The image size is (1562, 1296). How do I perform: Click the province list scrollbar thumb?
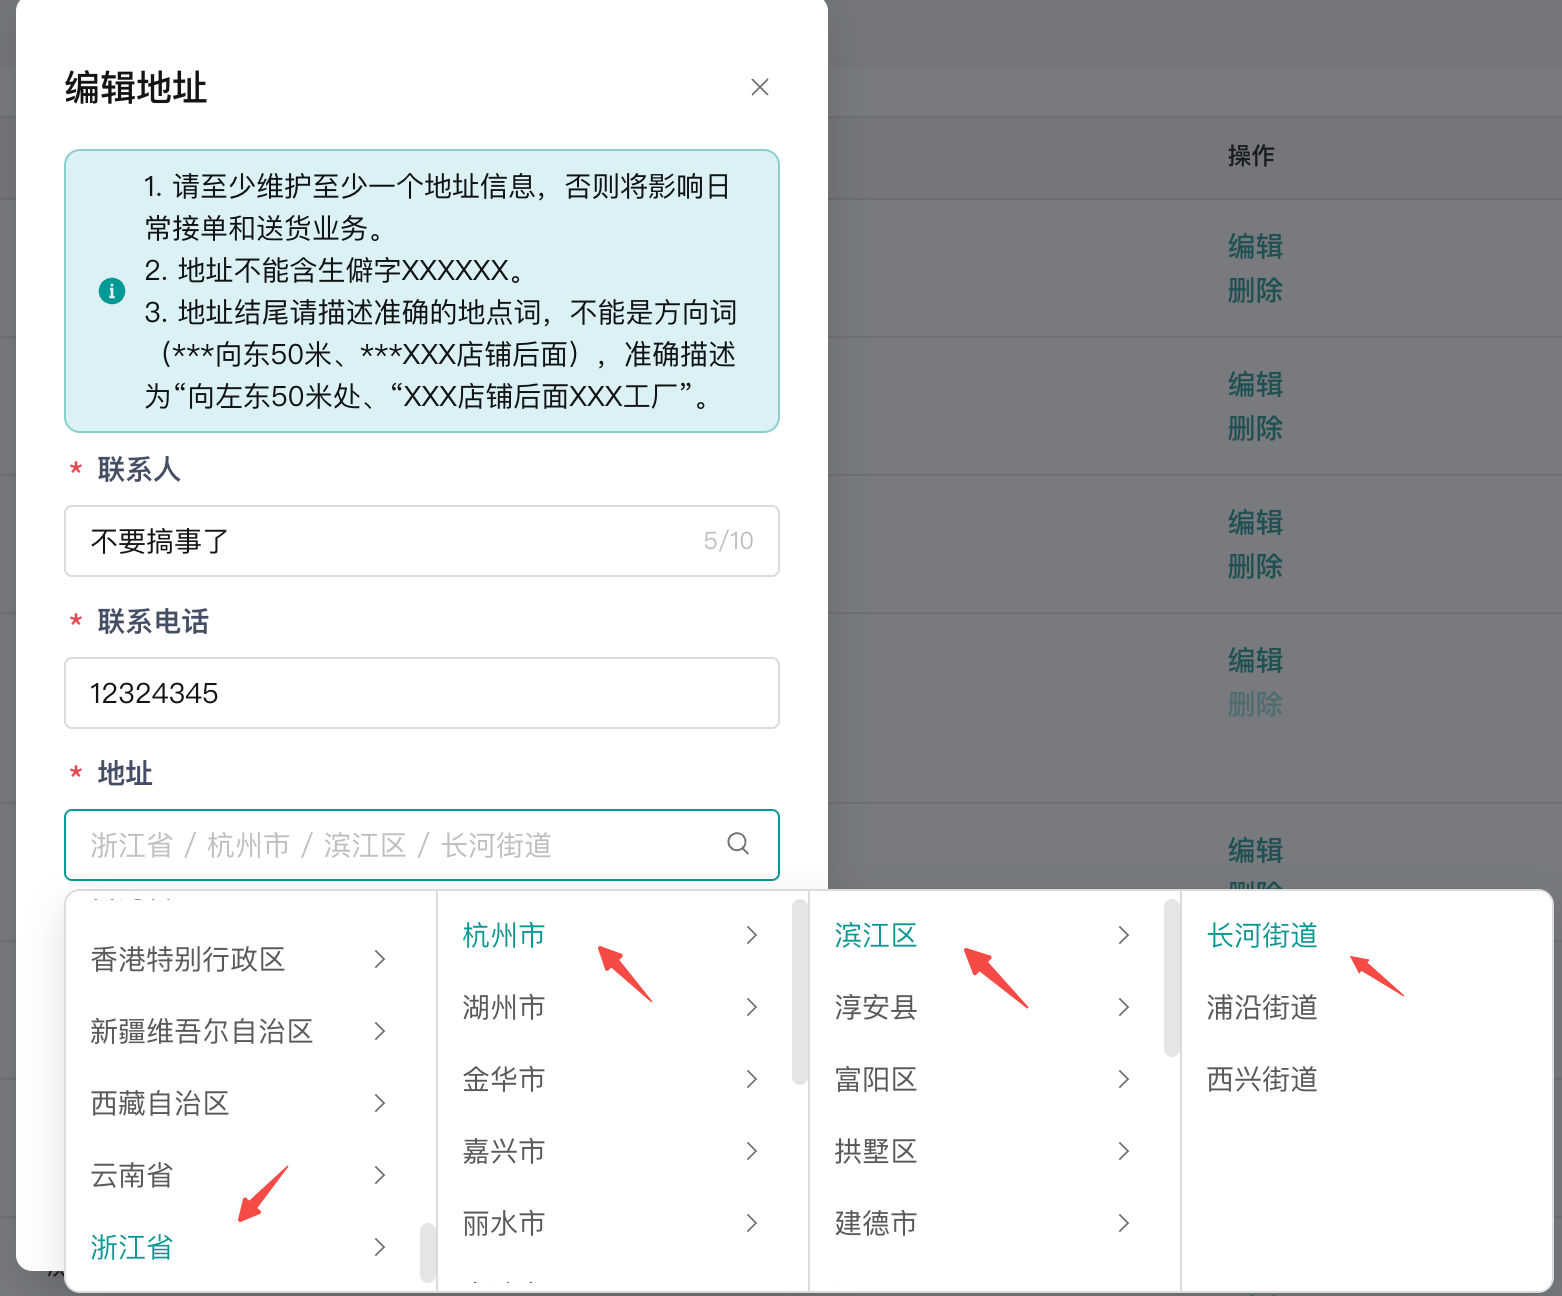[x=428, y=1252]
